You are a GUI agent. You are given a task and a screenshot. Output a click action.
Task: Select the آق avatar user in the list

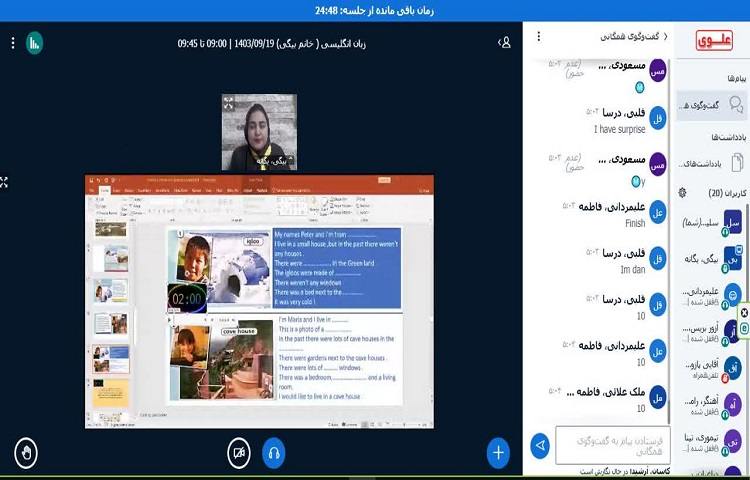pos(712,369)
